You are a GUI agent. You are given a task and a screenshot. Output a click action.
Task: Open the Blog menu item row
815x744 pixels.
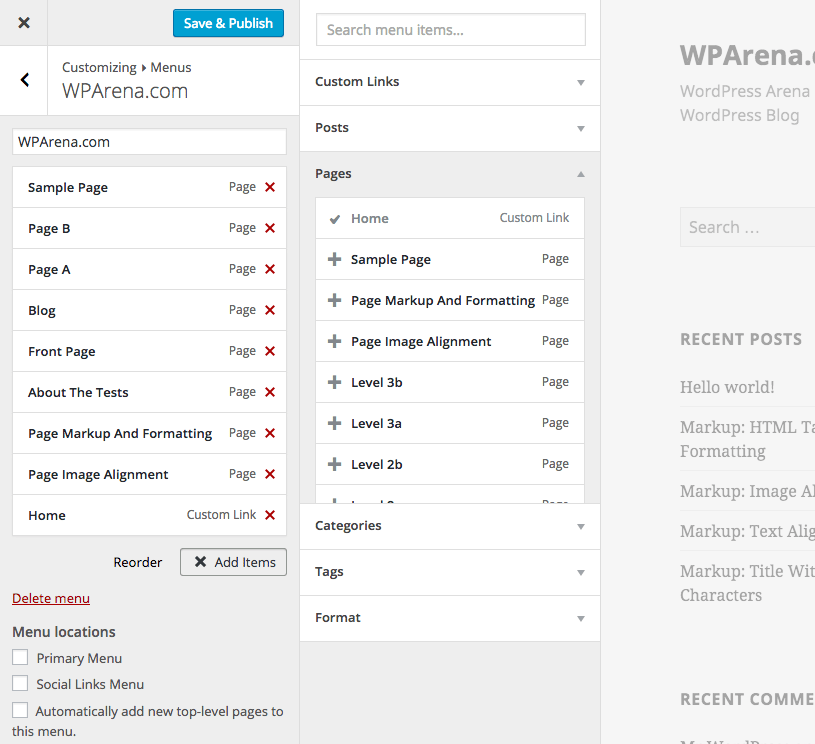point(149,310)
